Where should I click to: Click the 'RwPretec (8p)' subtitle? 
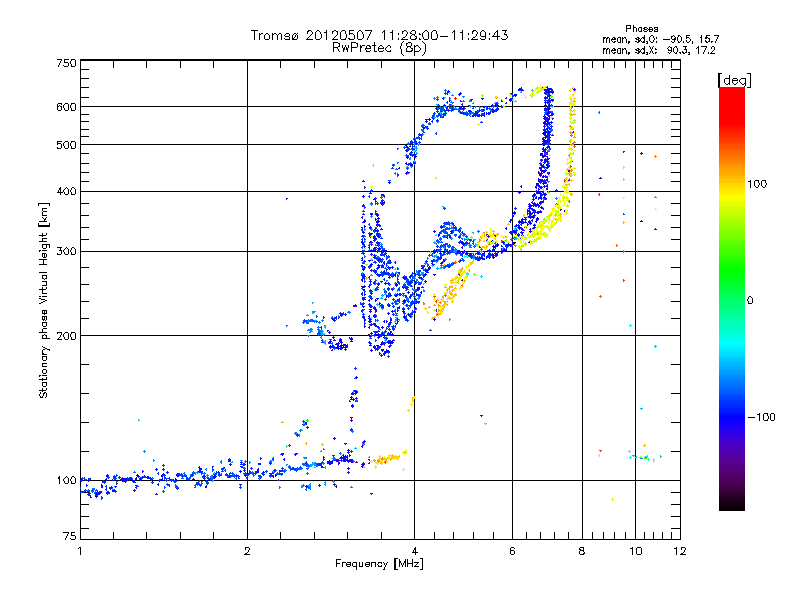[379, 48]
